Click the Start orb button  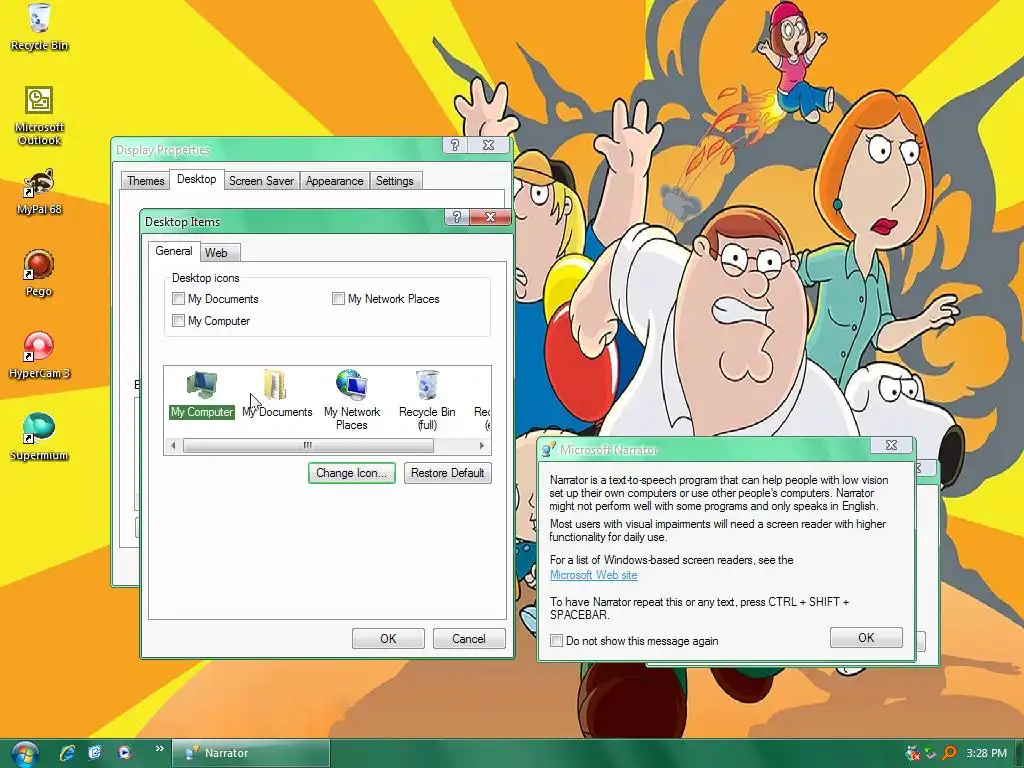click(x=24, y=753)
